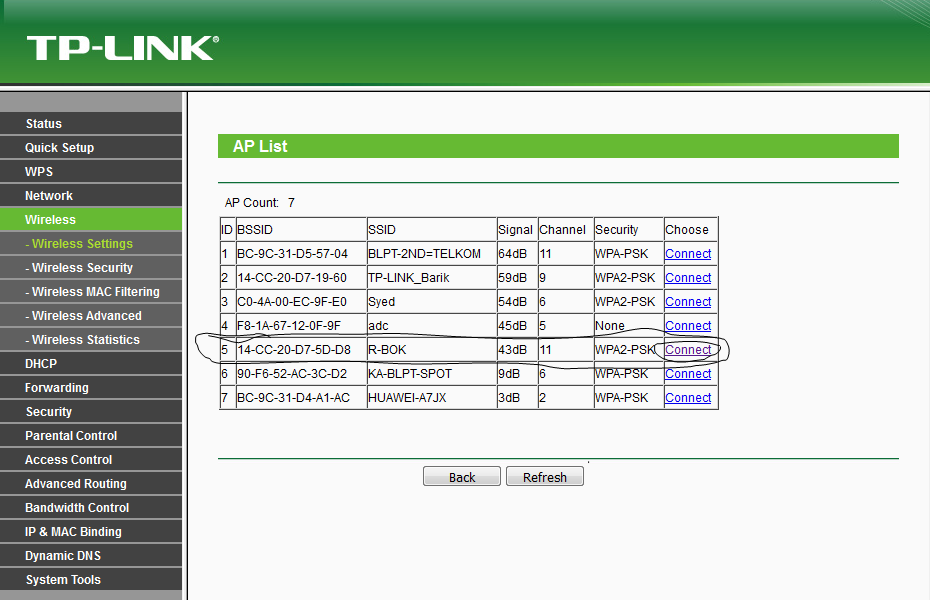Screen dimensions: 930x600
Task: Select BSSID 14-CC-20-D7-5D-D8 cell
Action: click(x=301, y=350)
